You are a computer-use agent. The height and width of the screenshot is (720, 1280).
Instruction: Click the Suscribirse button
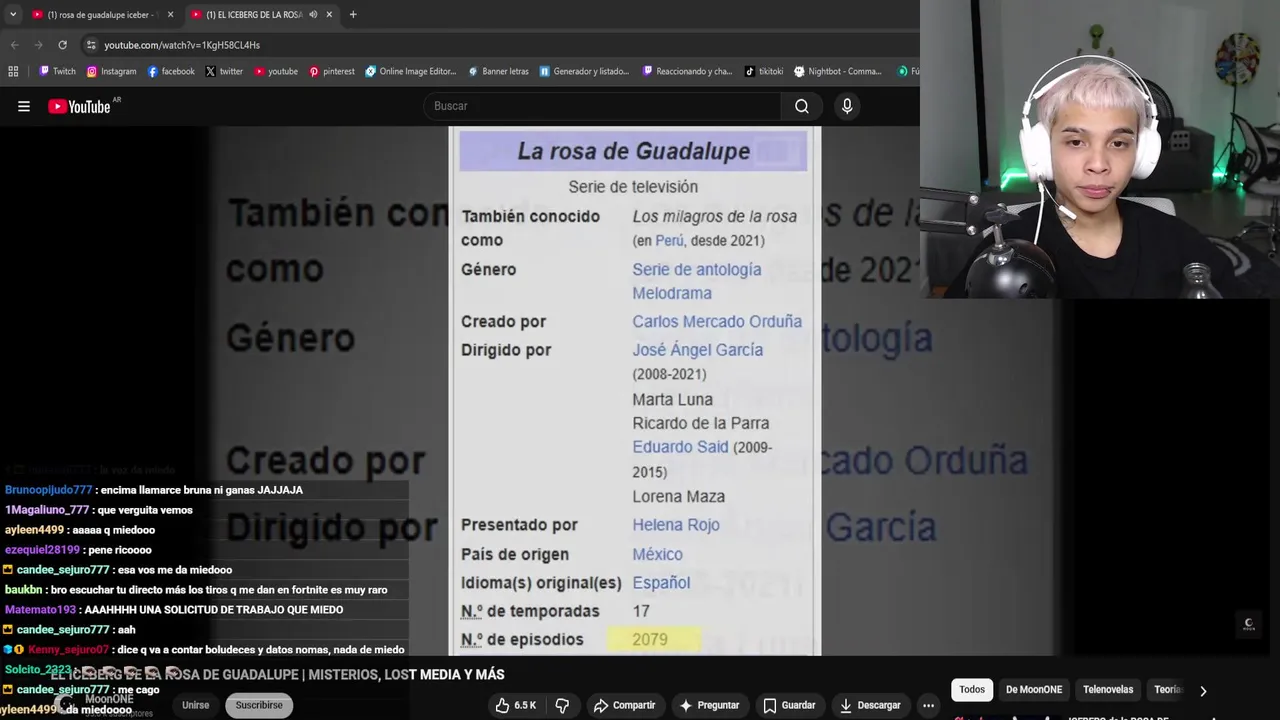click(x=259, y=705)
